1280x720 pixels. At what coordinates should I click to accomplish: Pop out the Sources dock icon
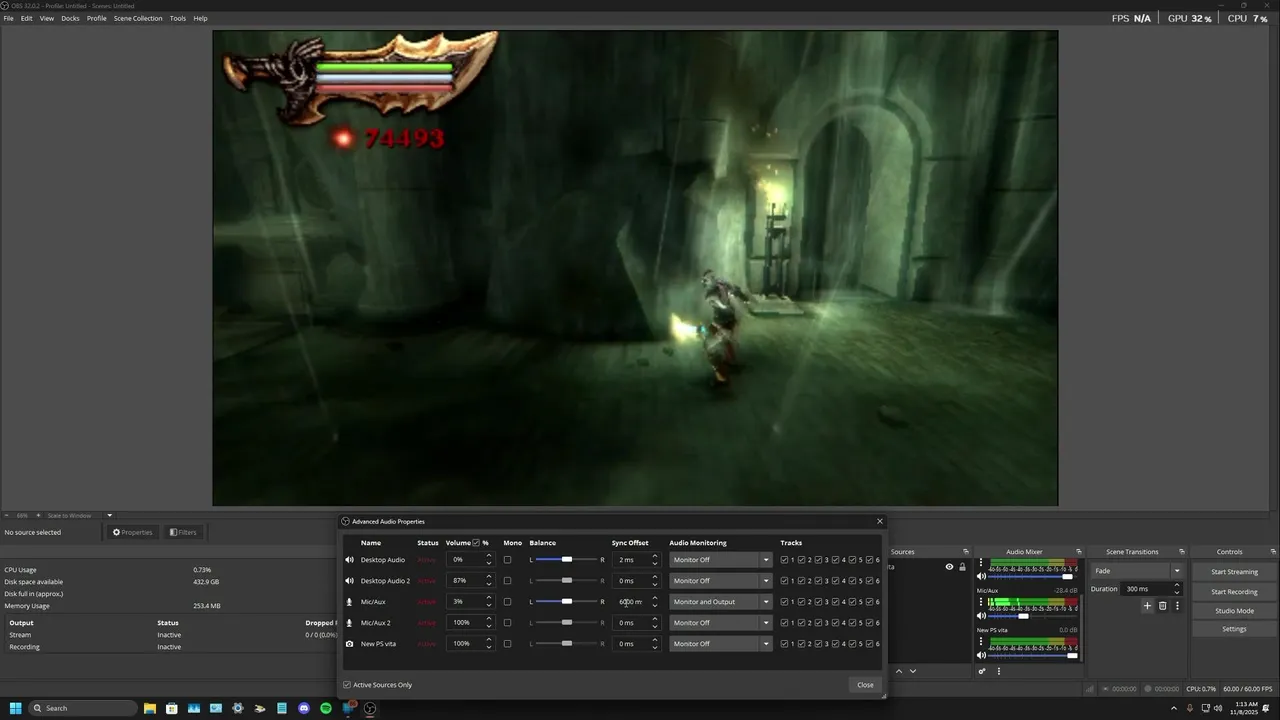tap(966, 552)
